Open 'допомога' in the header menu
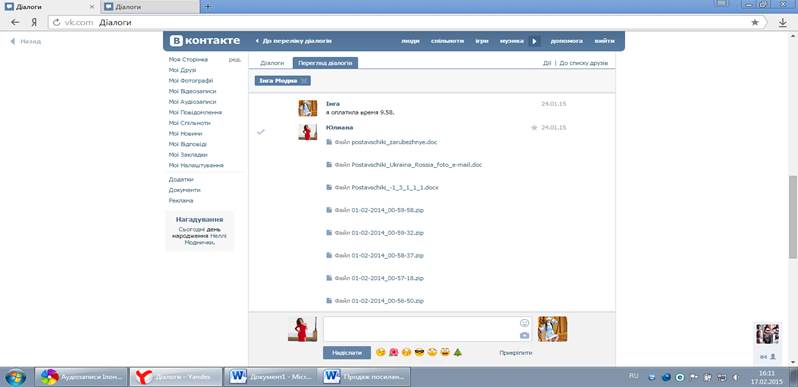This screenshot has width=798, height=387. pyautogui.click(x=566, y=41)
